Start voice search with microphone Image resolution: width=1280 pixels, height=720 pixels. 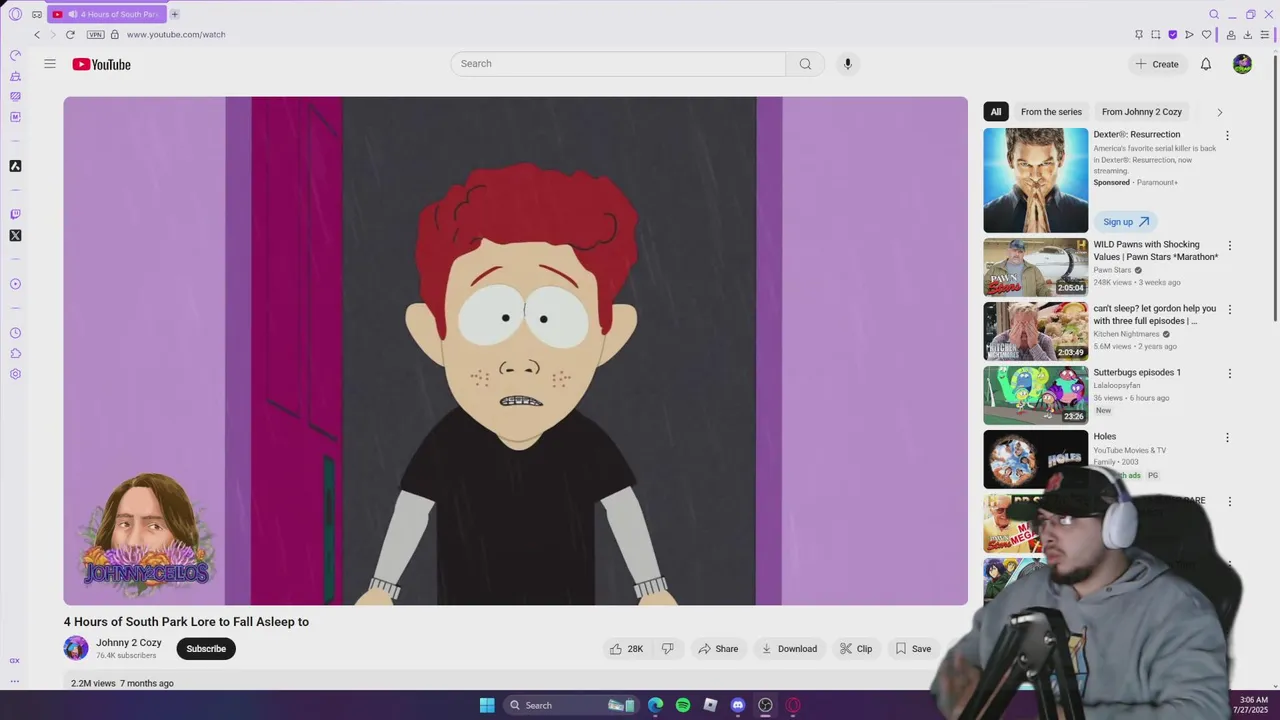pos(847,64)
